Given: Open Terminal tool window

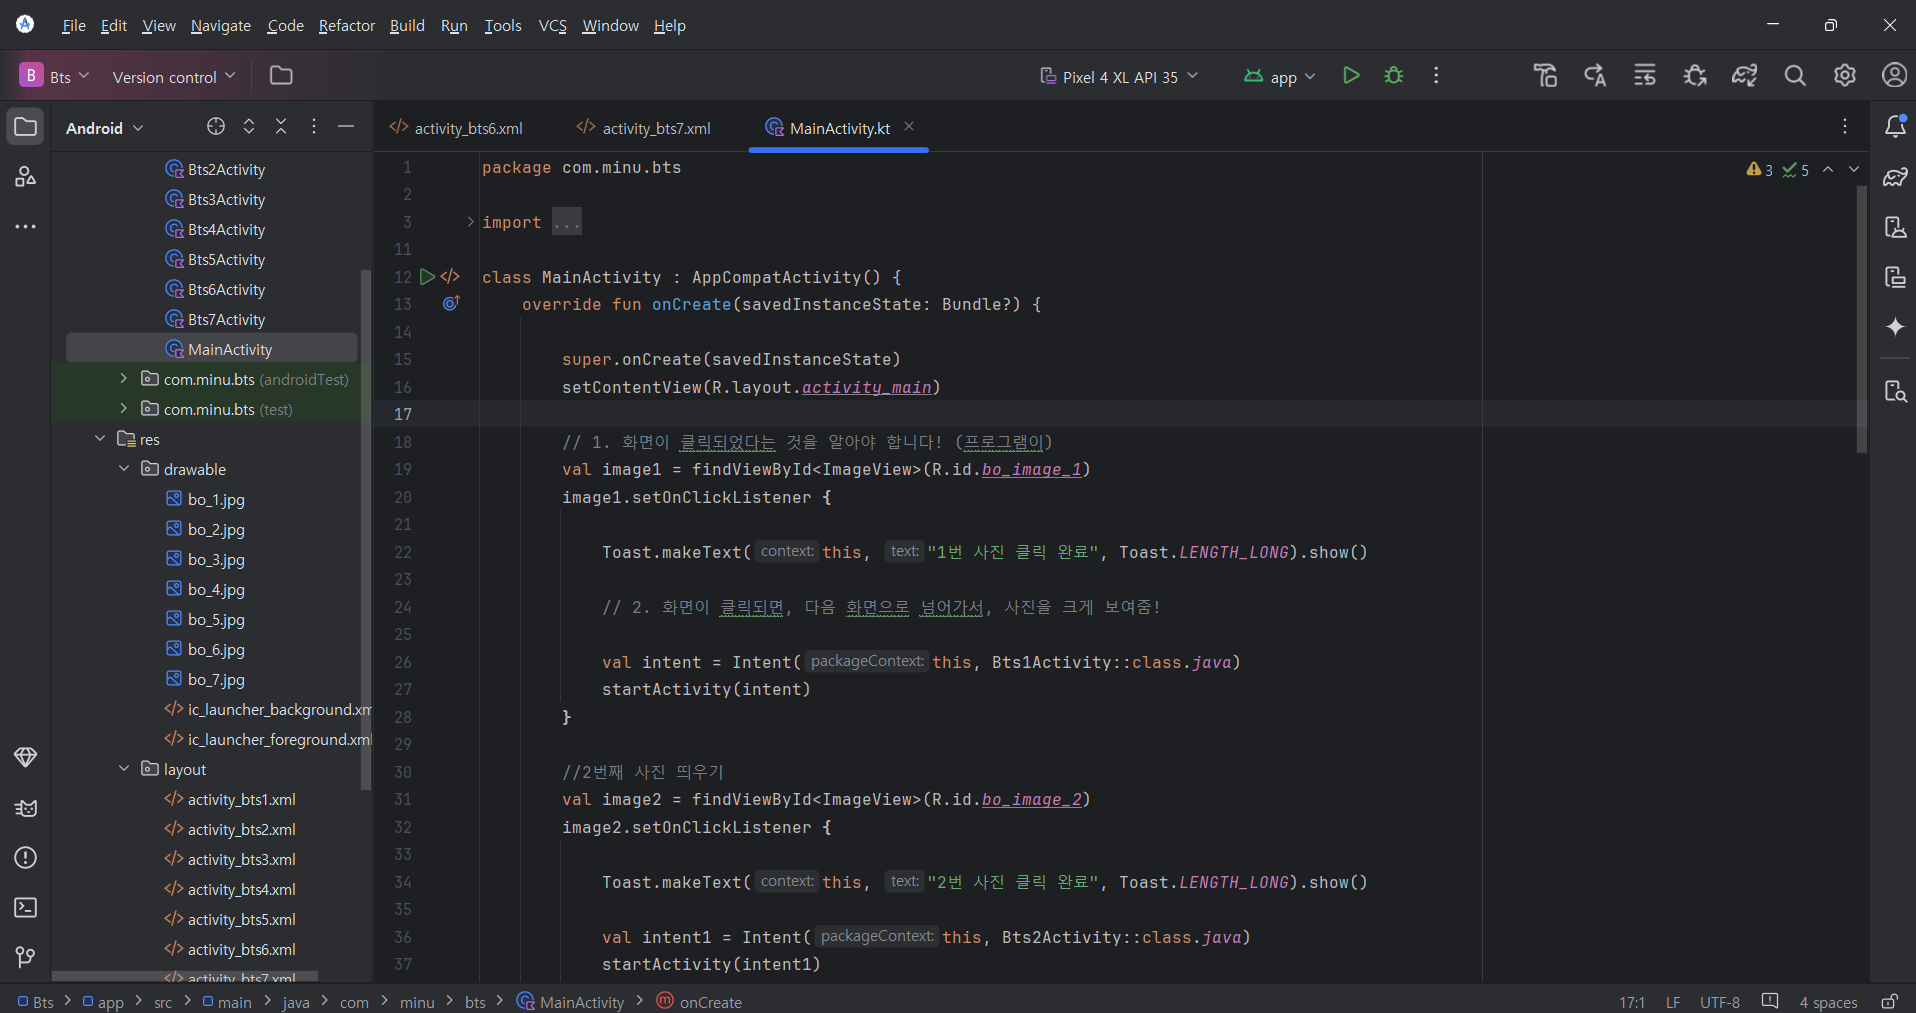Looking at the screenshot, I should point(26,908).
